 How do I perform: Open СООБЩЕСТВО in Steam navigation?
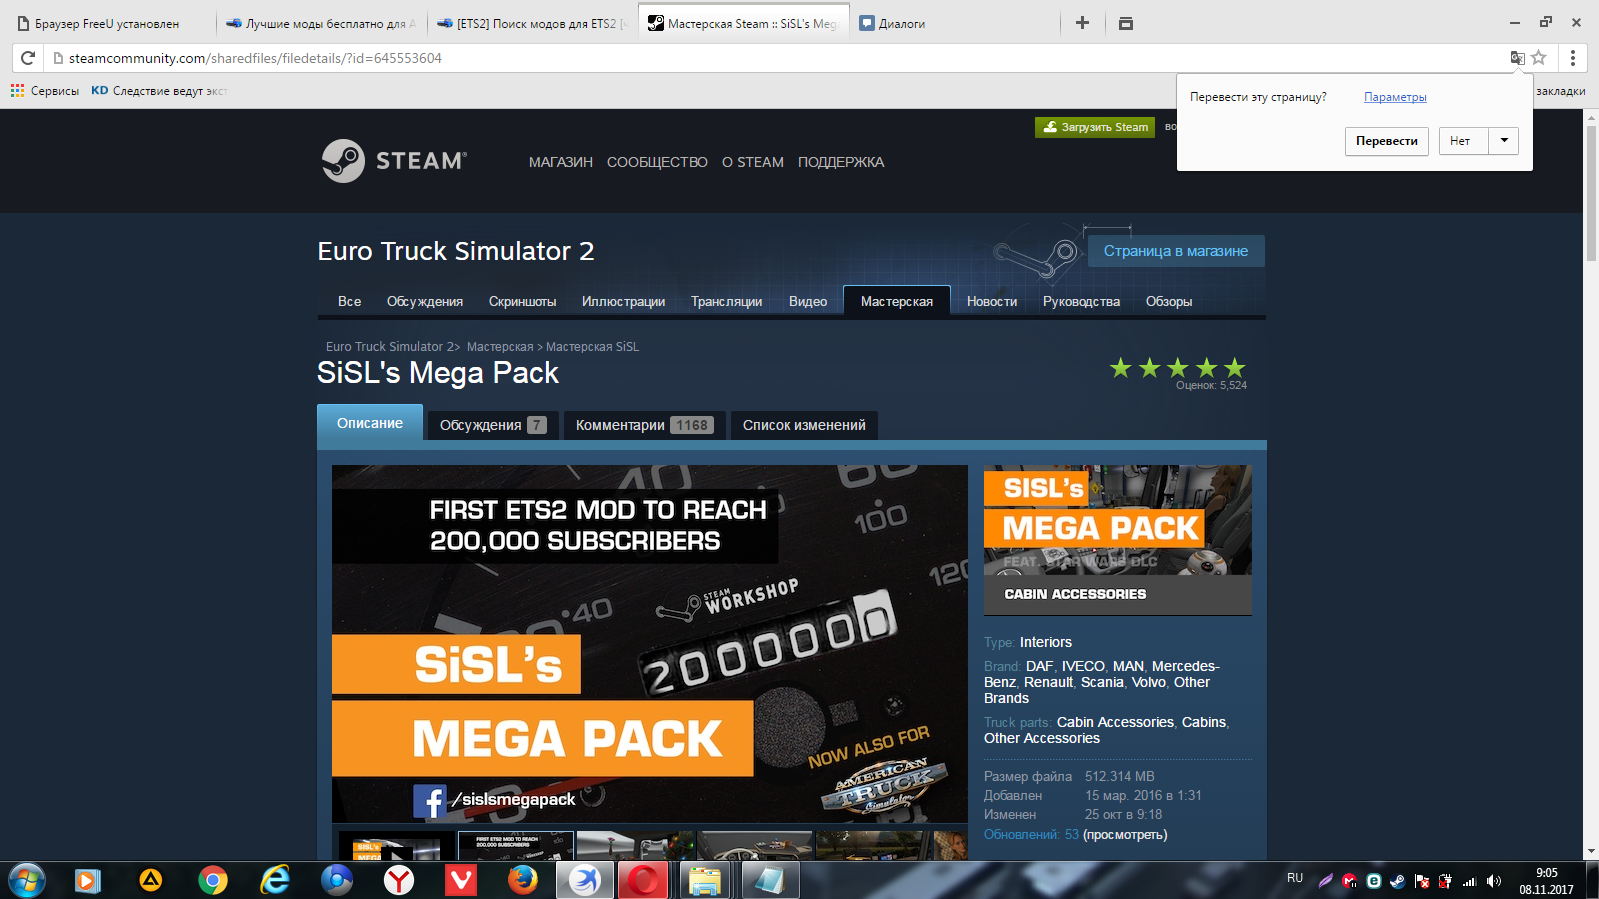click(657, 162)
